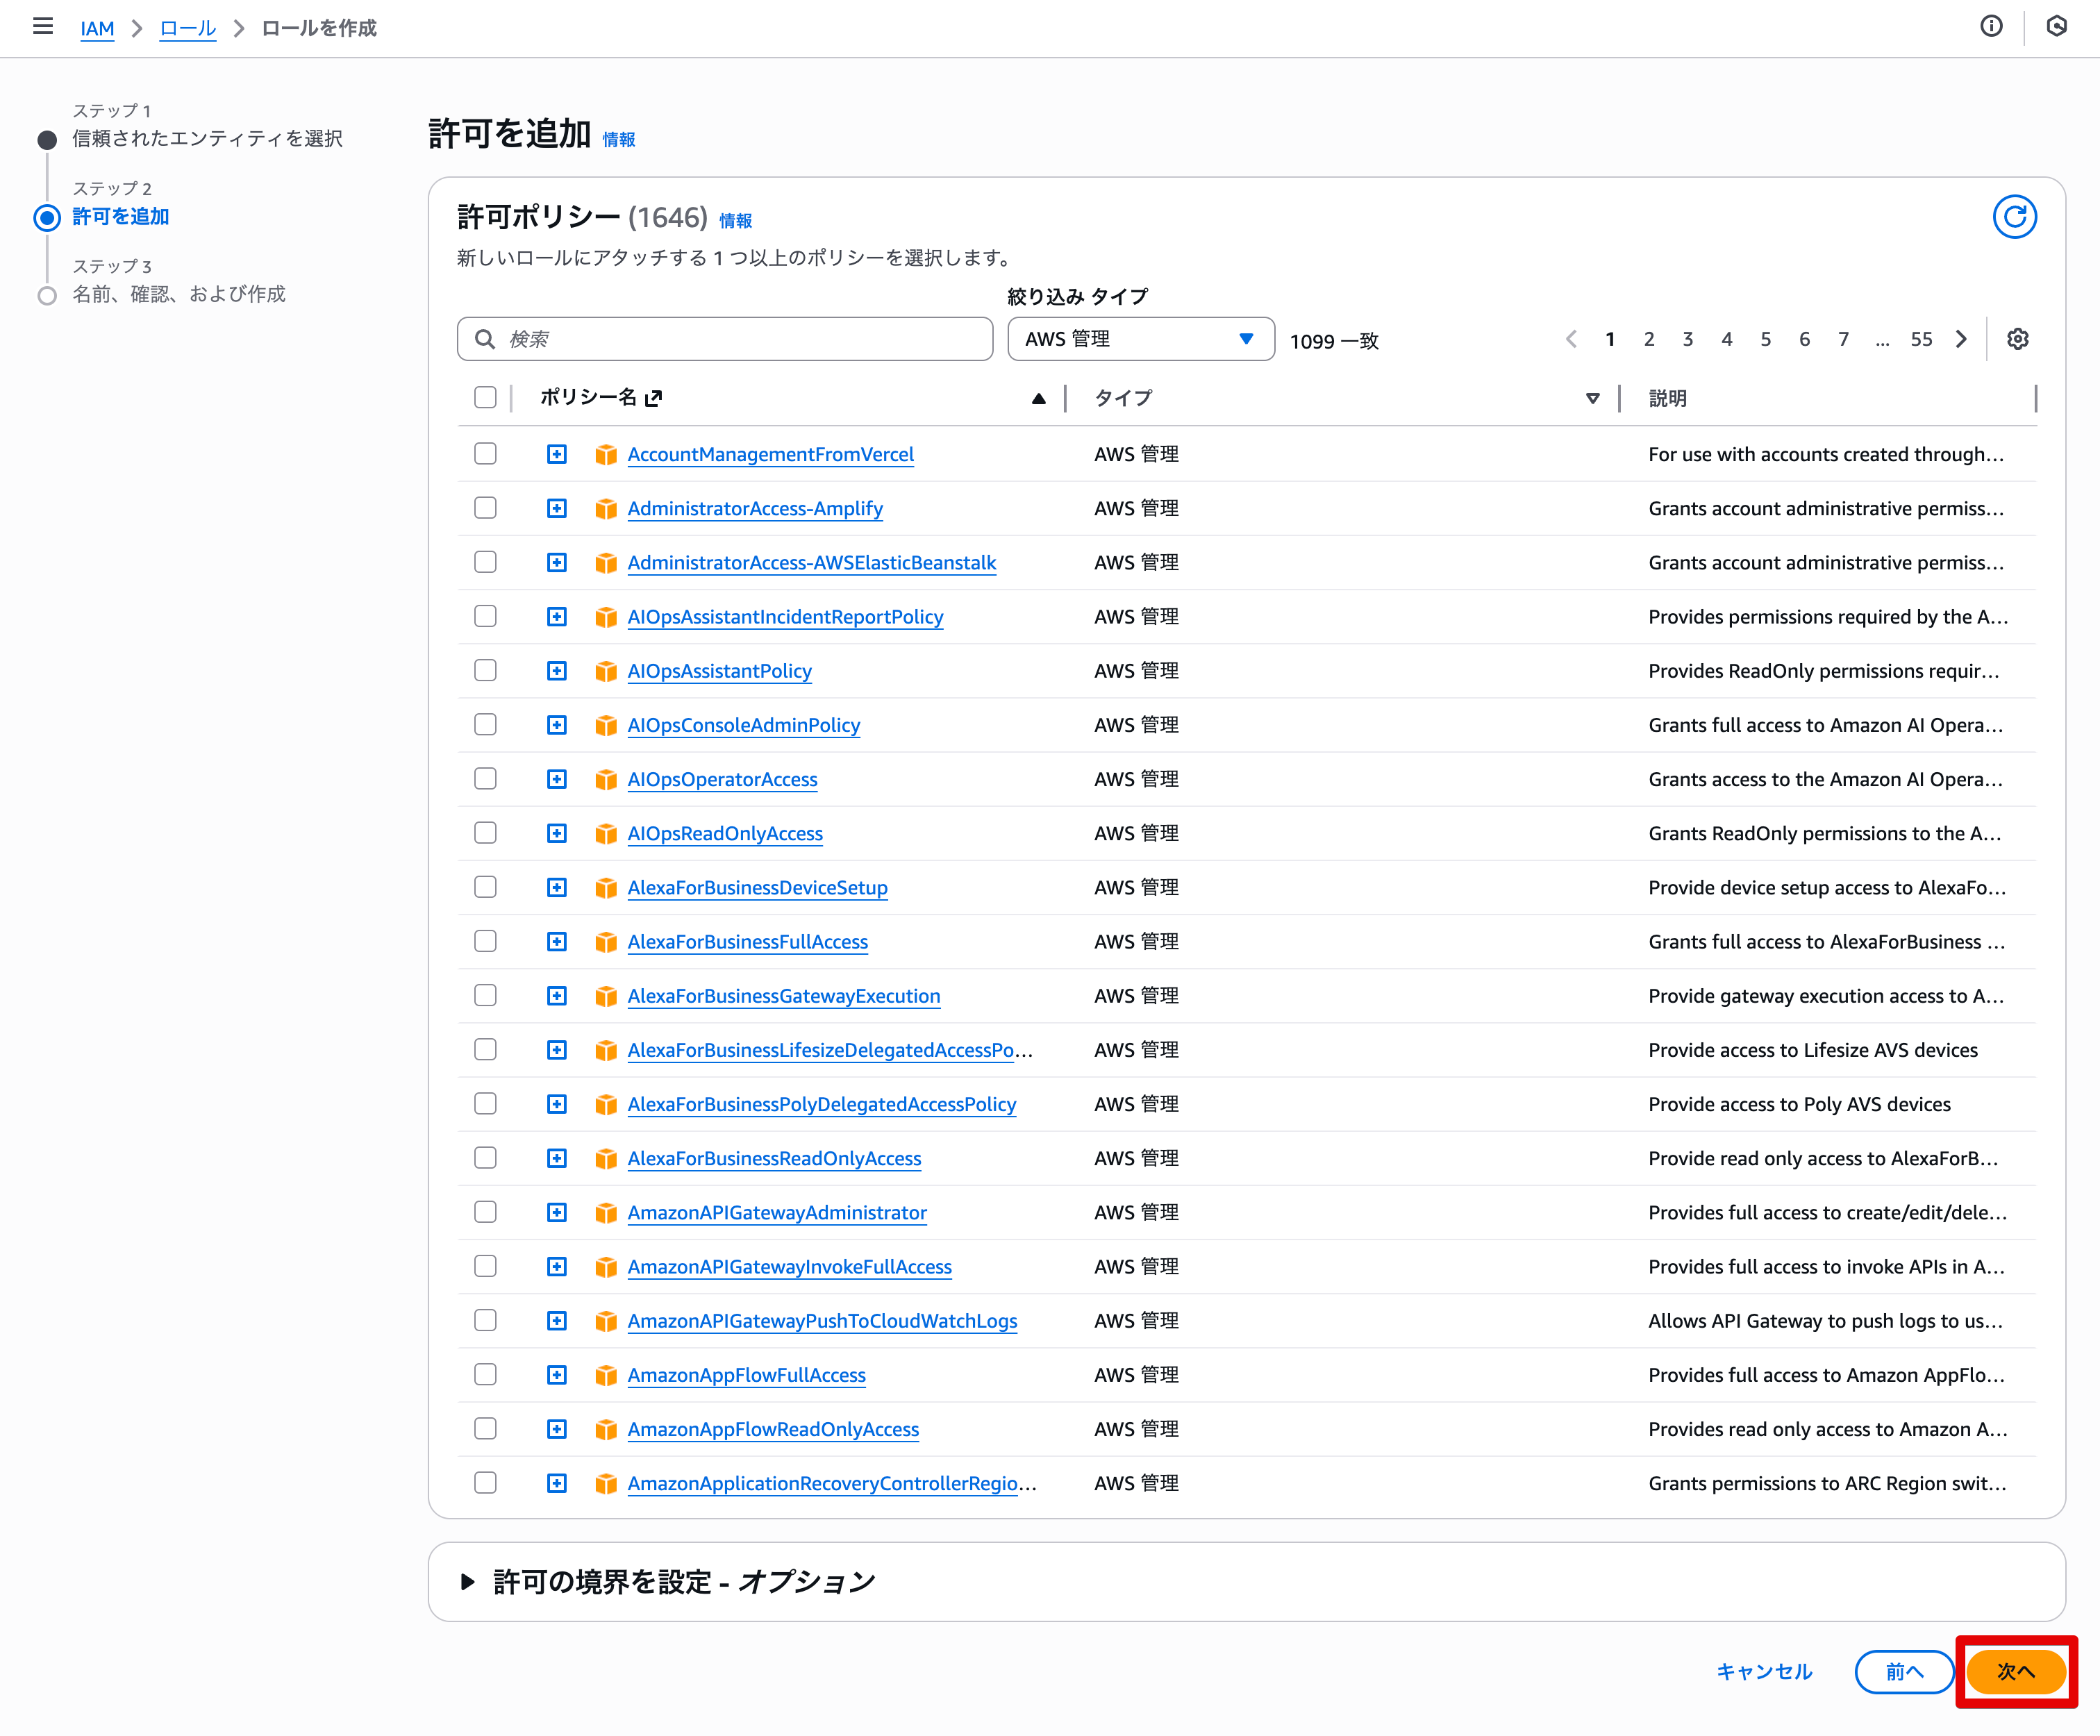Check the AmazonAppFlowFullAccess policy checkbox
2100x1736 pixels.
pos(485,1374)
